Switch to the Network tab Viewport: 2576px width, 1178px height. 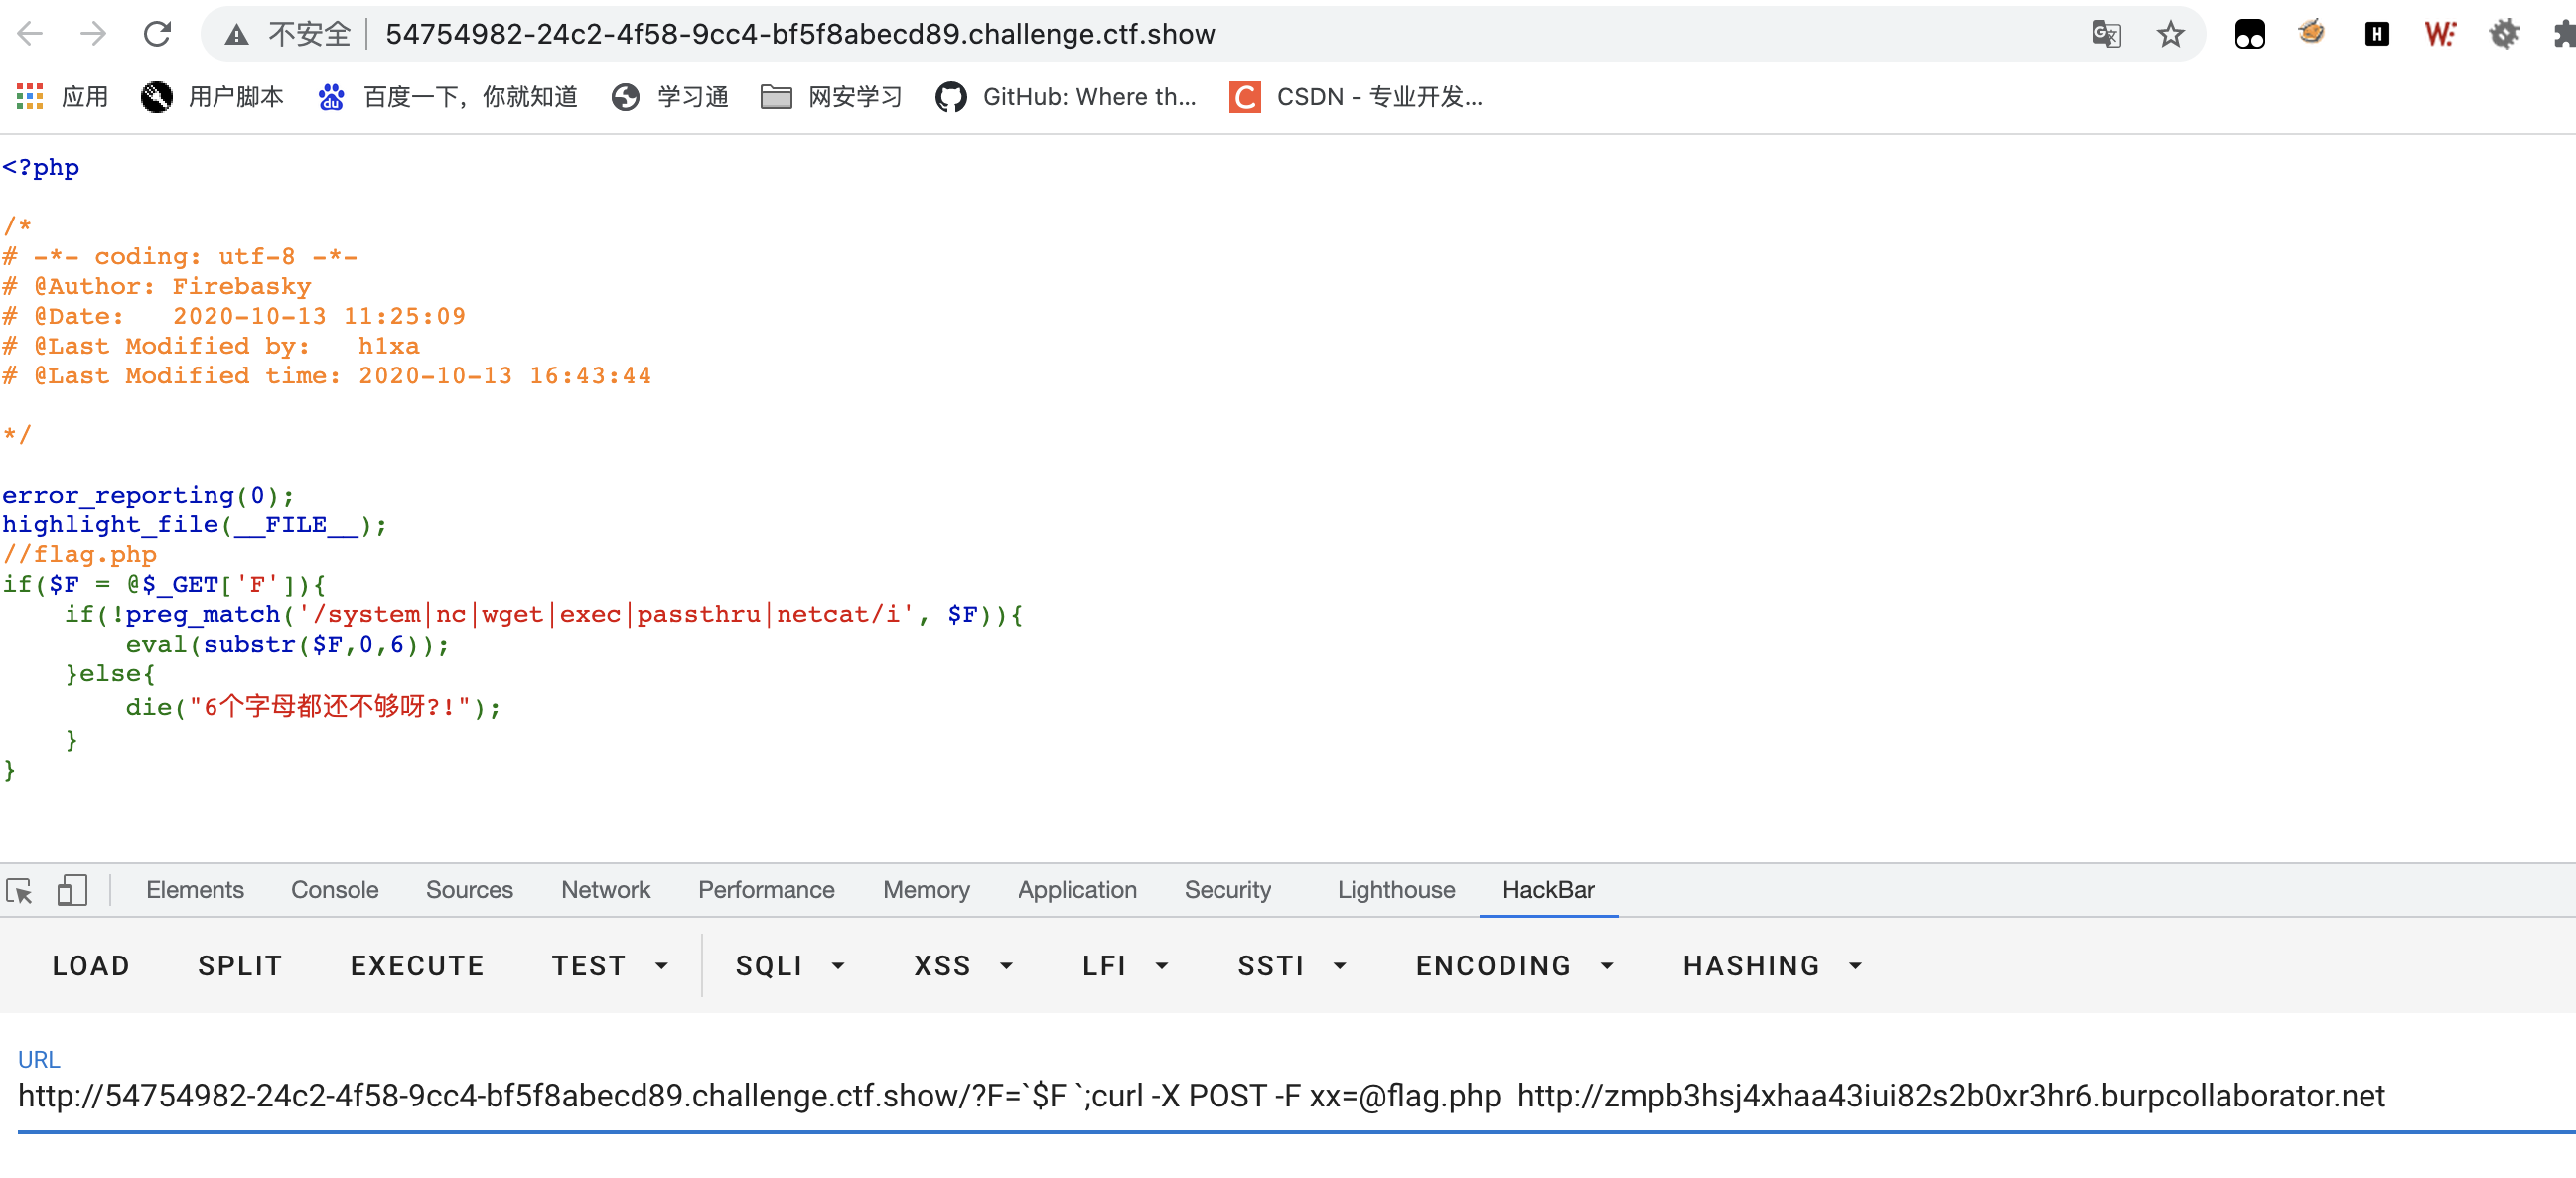605,889
